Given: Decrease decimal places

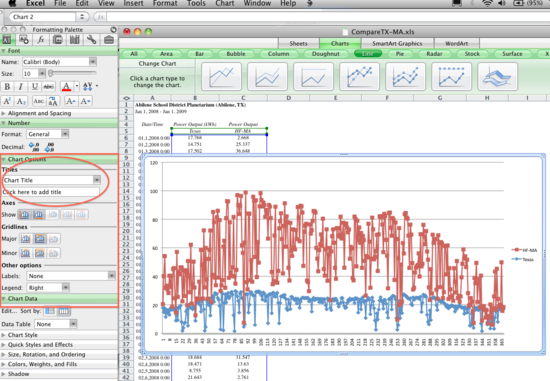Looking at the screenshot, I should [x=50, y=147].
